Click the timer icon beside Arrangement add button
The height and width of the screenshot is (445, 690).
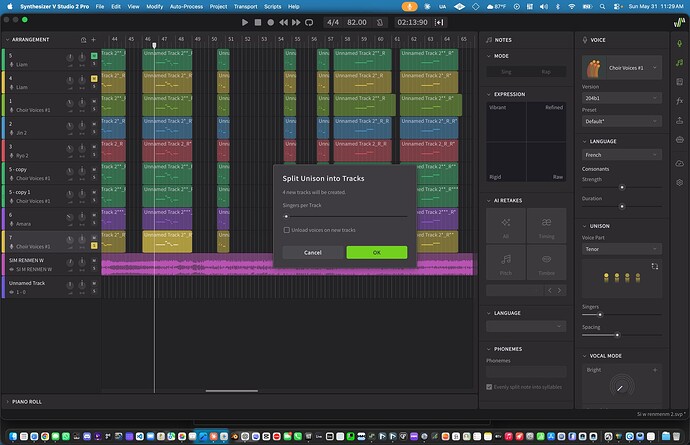[83, 40]
